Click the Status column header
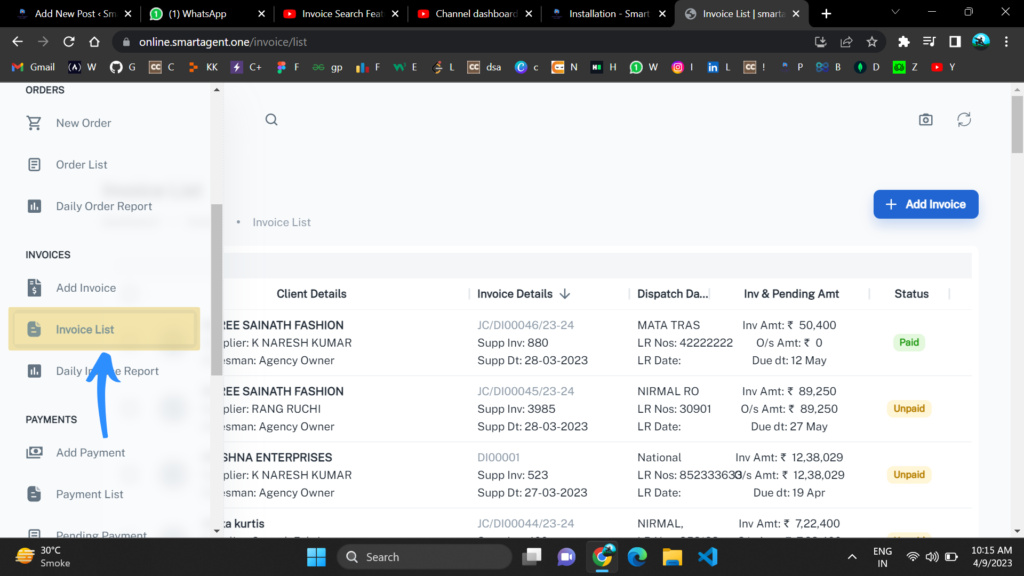 click(911, 294)
